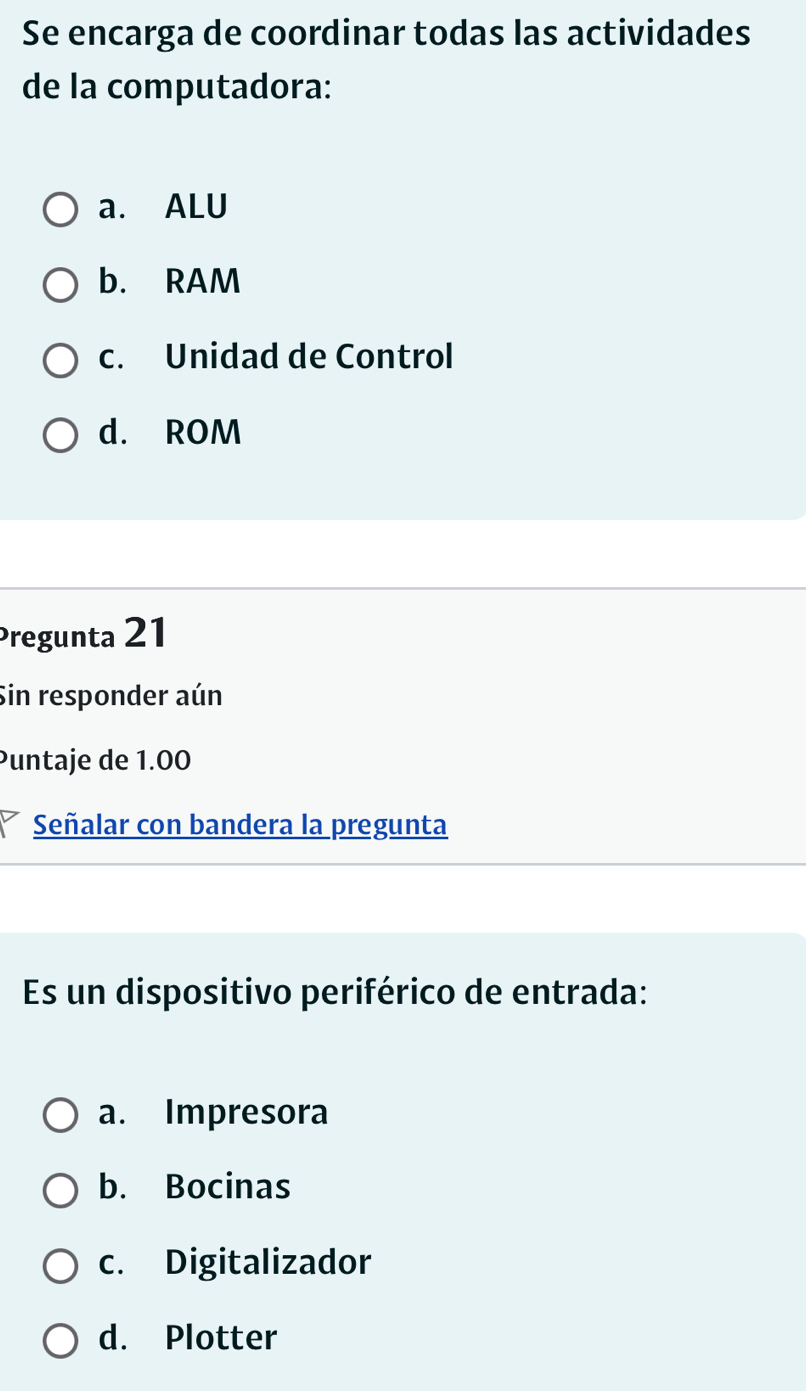
Task: Select the radio button for ALU
Action: click(60, 210)
